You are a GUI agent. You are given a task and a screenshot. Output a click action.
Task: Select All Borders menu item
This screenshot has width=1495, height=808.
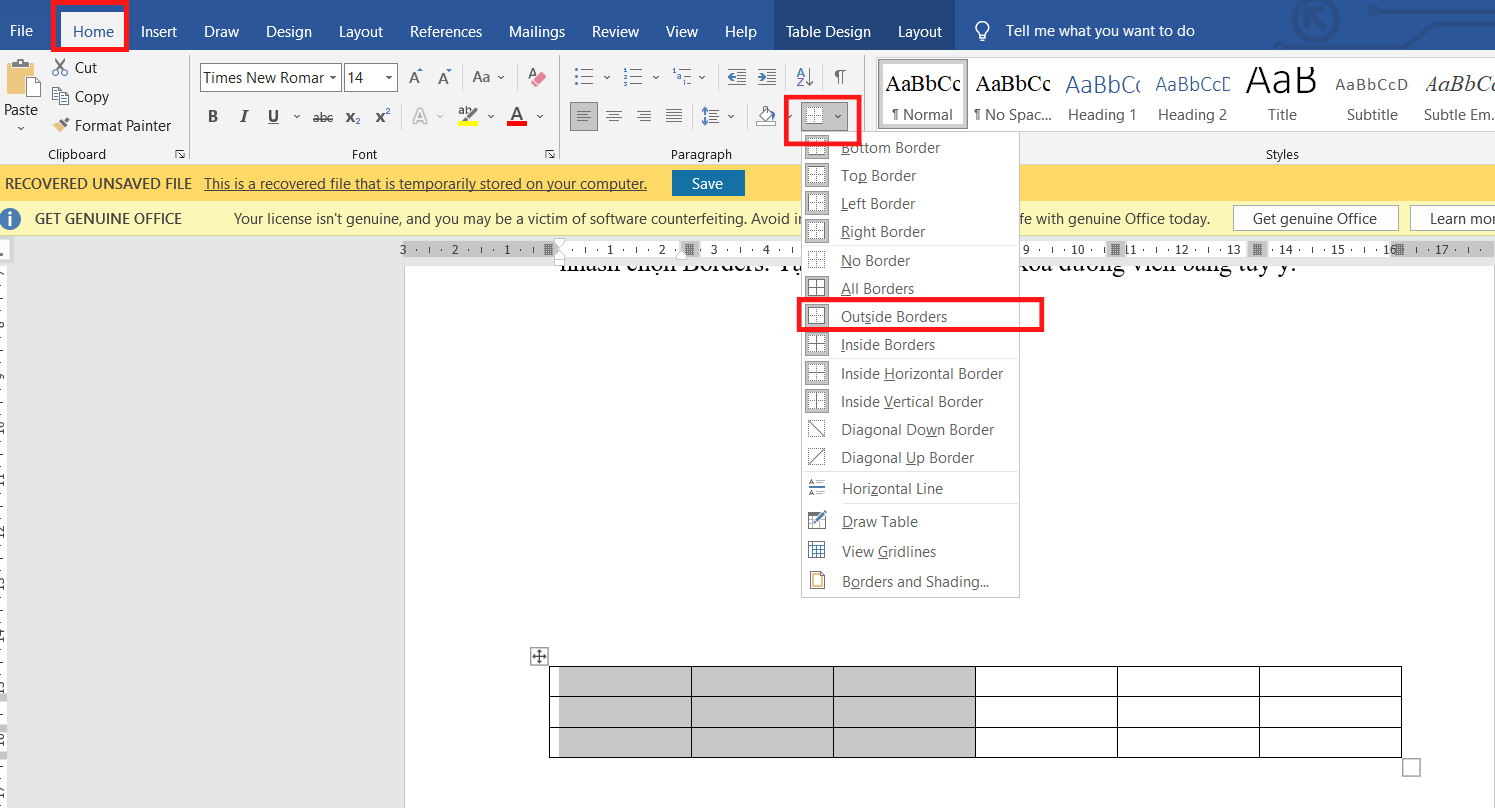[910, 289]
